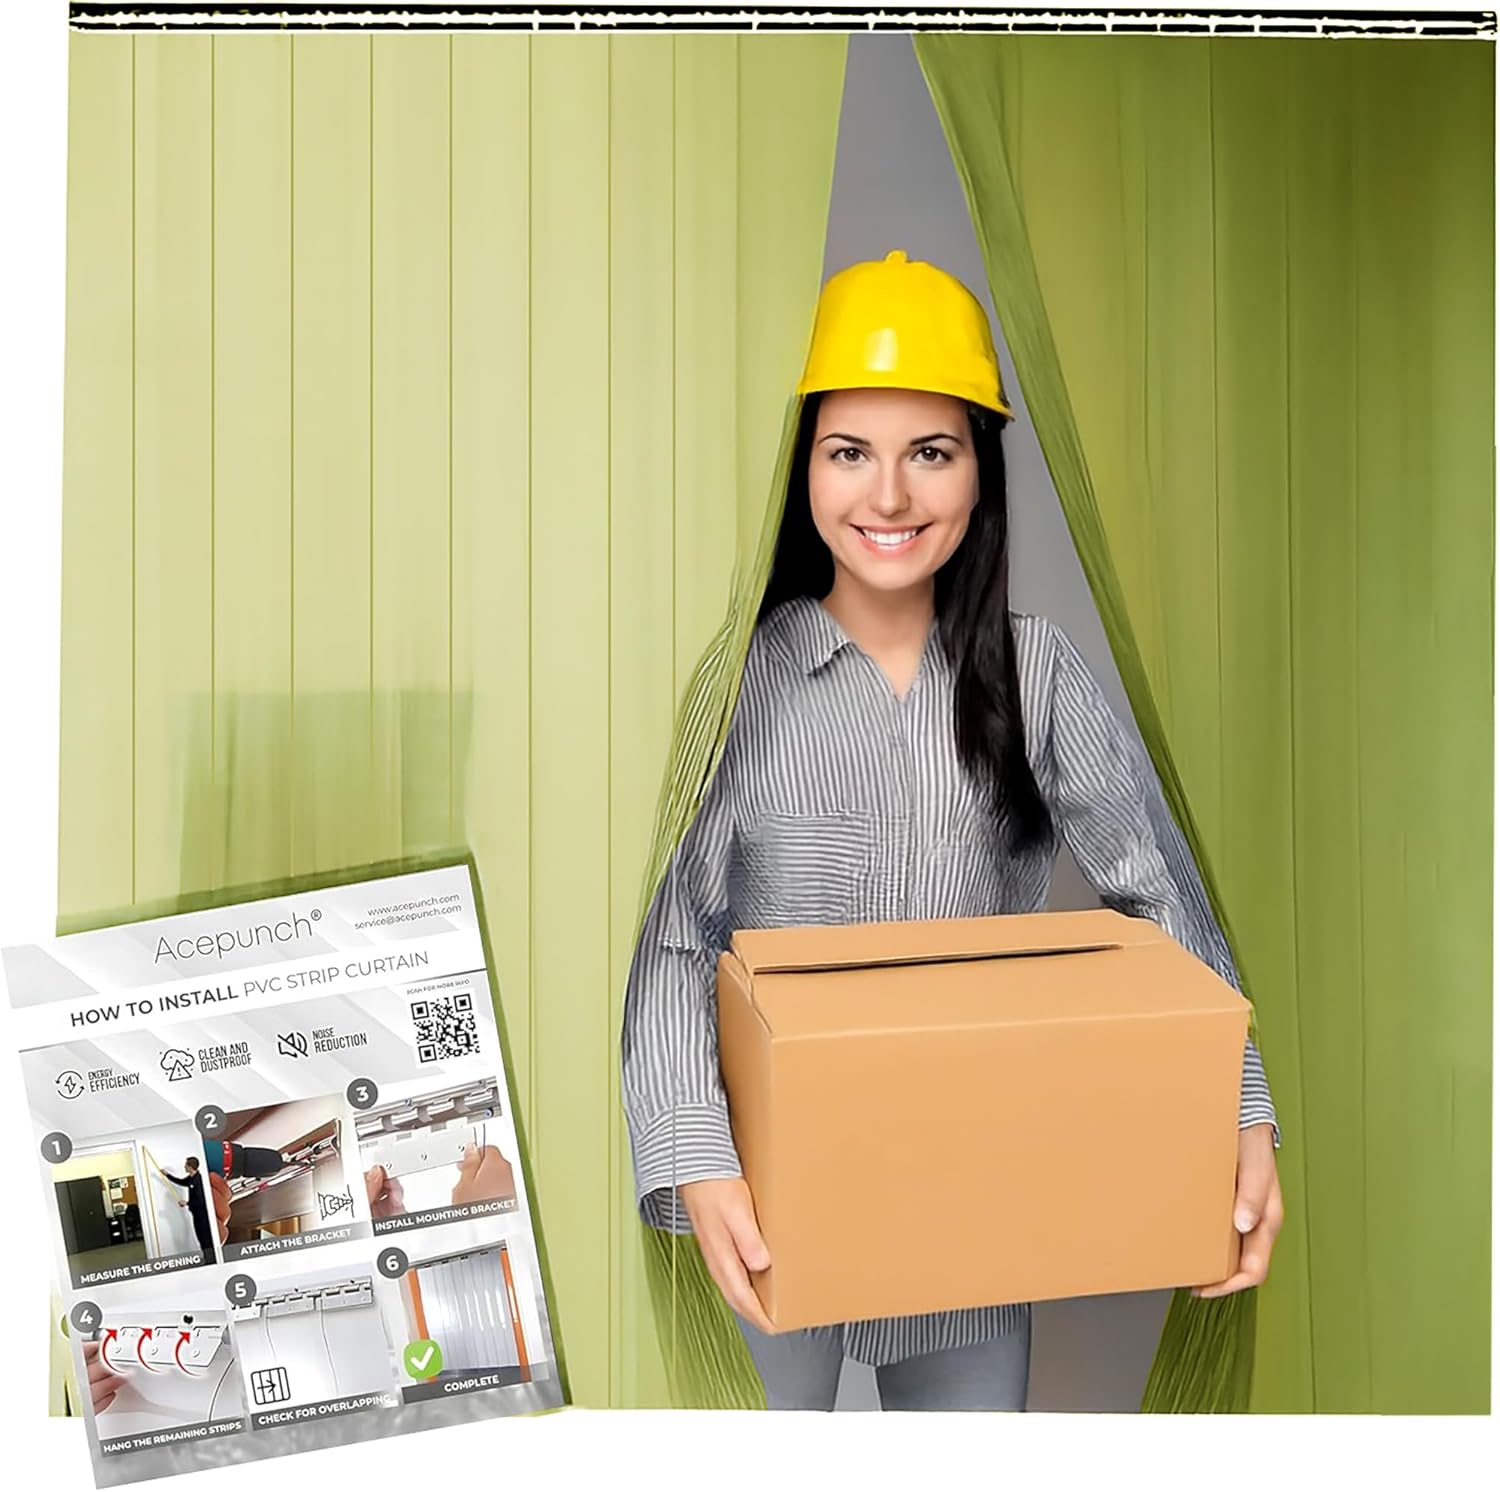
Task: Click the service@acepunch.com email address
Action: tap(408, 917)
